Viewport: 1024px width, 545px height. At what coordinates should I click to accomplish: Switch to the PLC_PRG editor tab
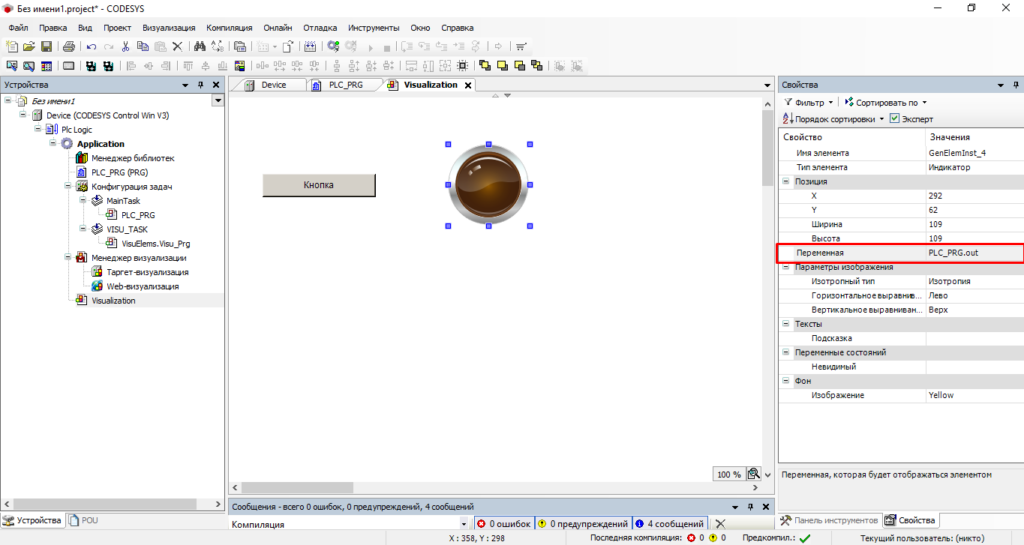tap(345, 85)
